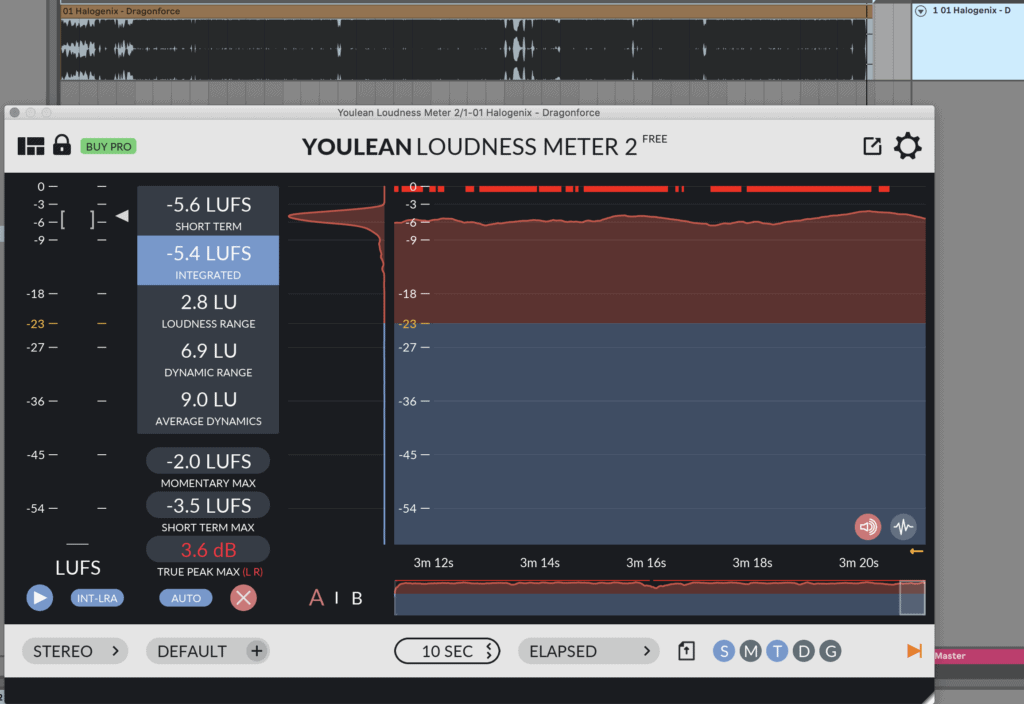Click the orange return arrow below graph
The height and width of the screenshot is (704, 1024).
tap(916, 551)
